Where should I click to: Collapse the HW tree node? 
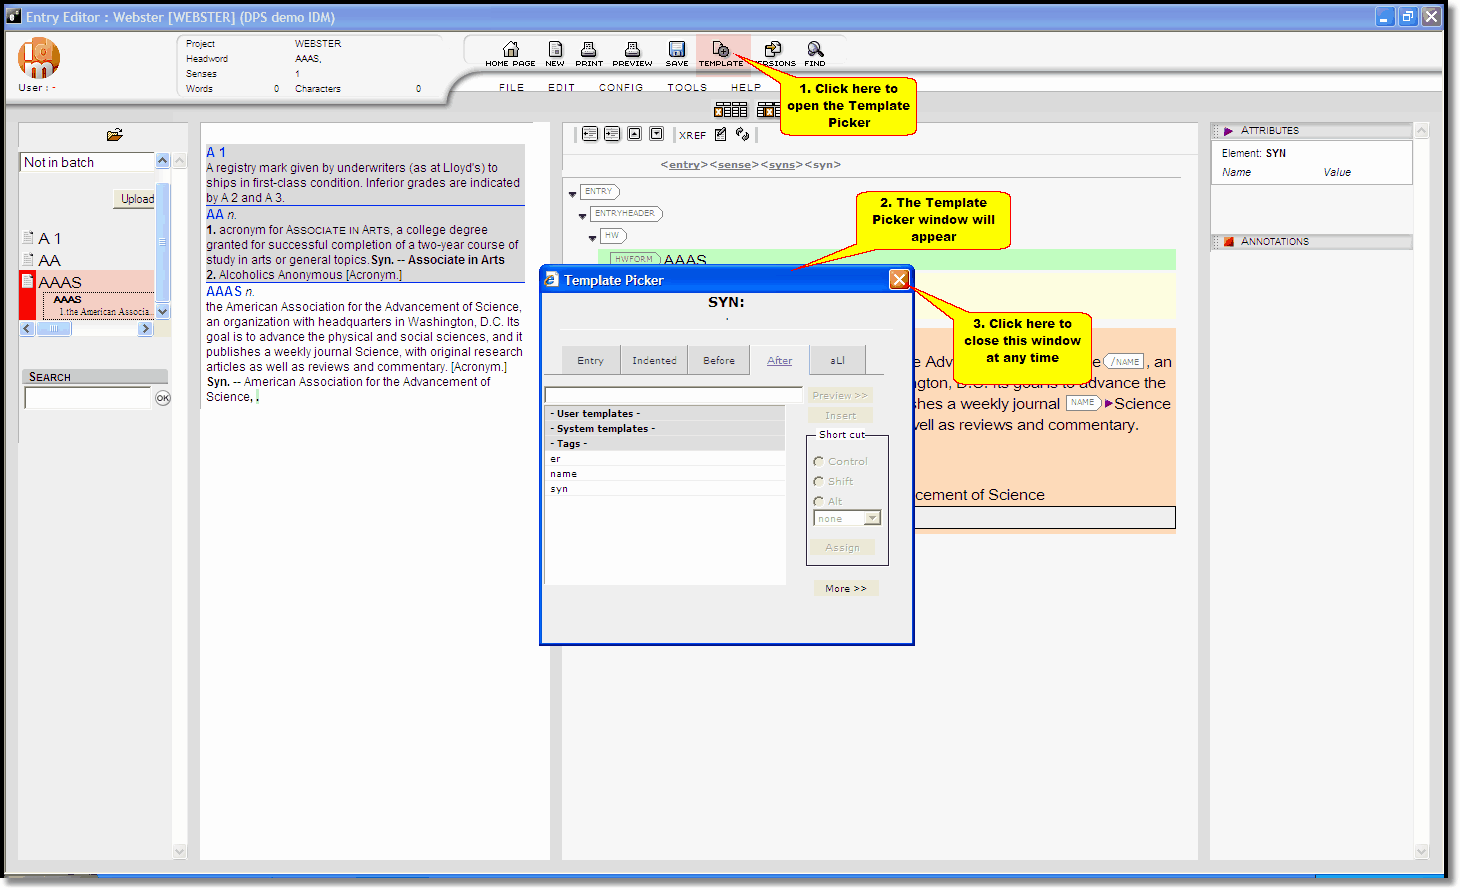(x=592, y=238)
